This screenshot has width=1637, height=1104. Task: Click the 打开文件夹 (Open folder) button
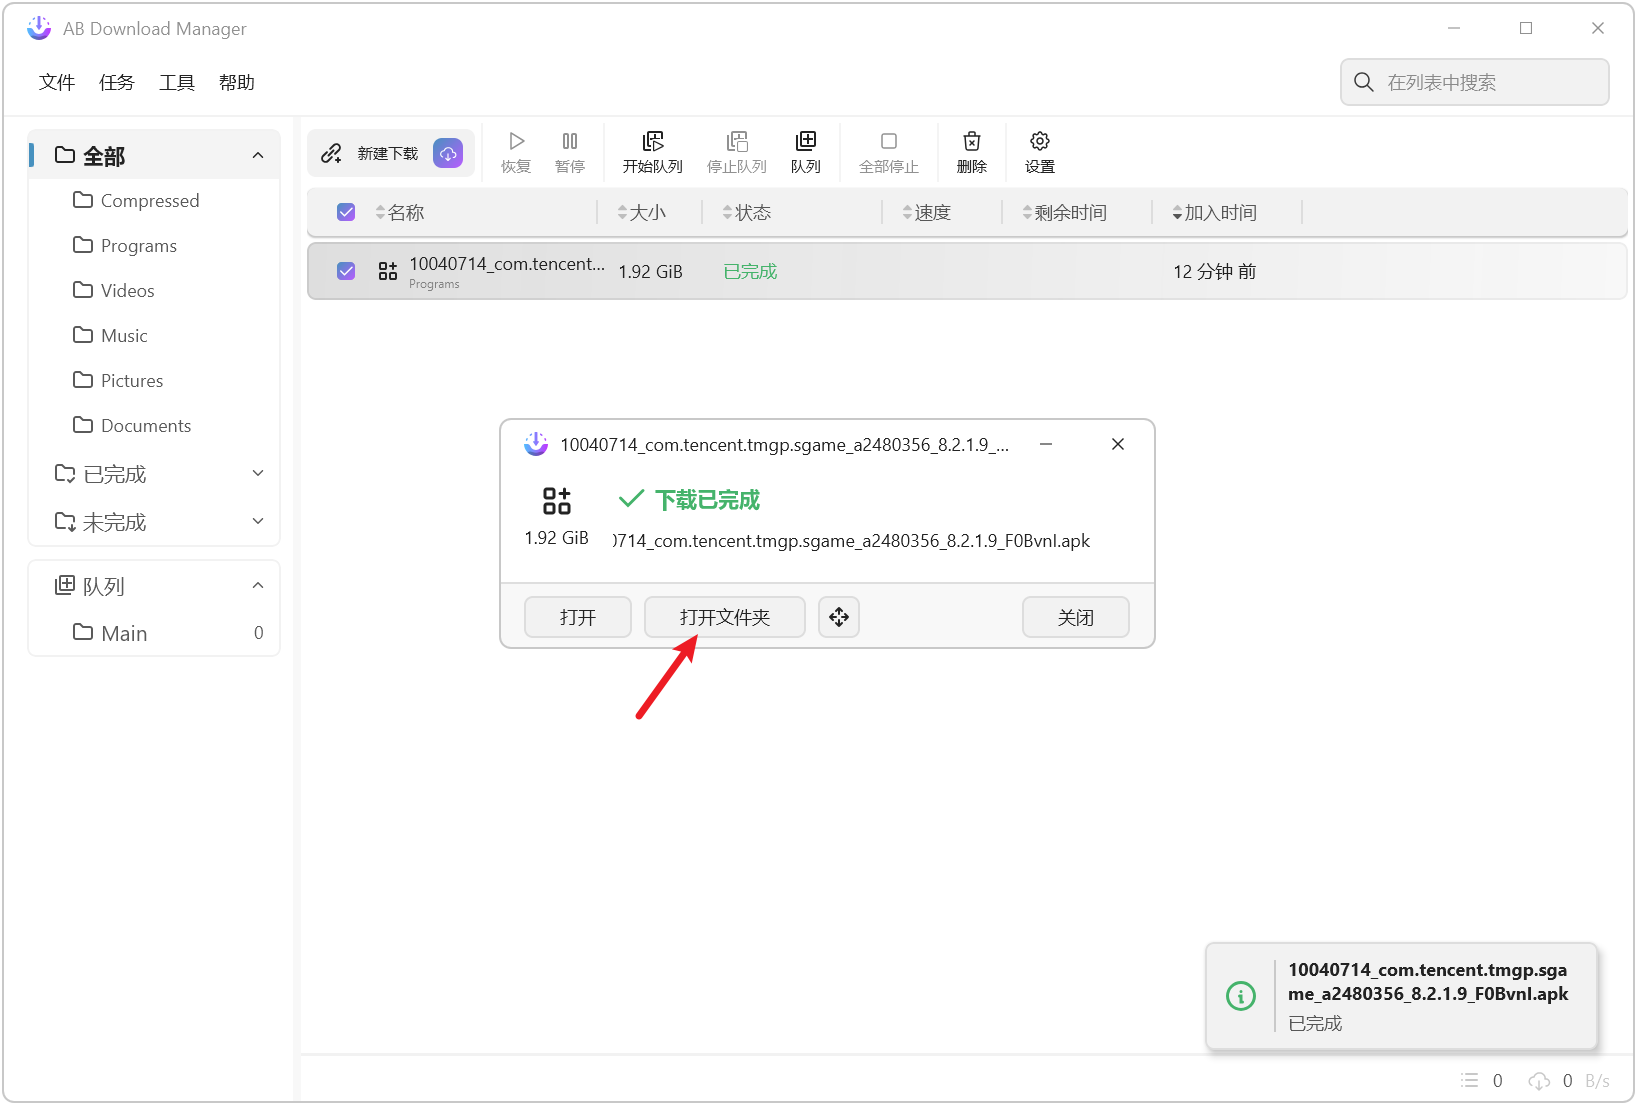725,617
